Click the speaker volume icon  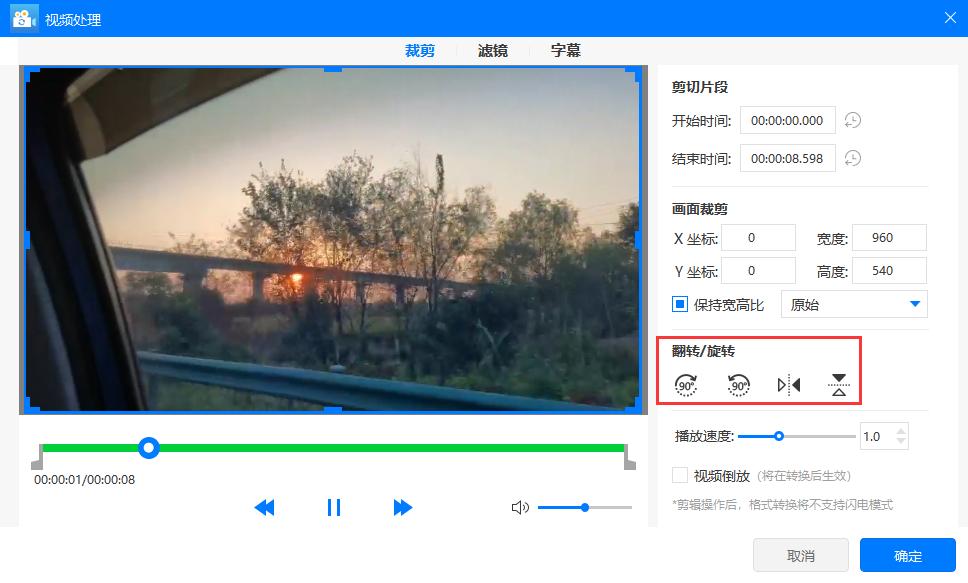coord(520,508)
